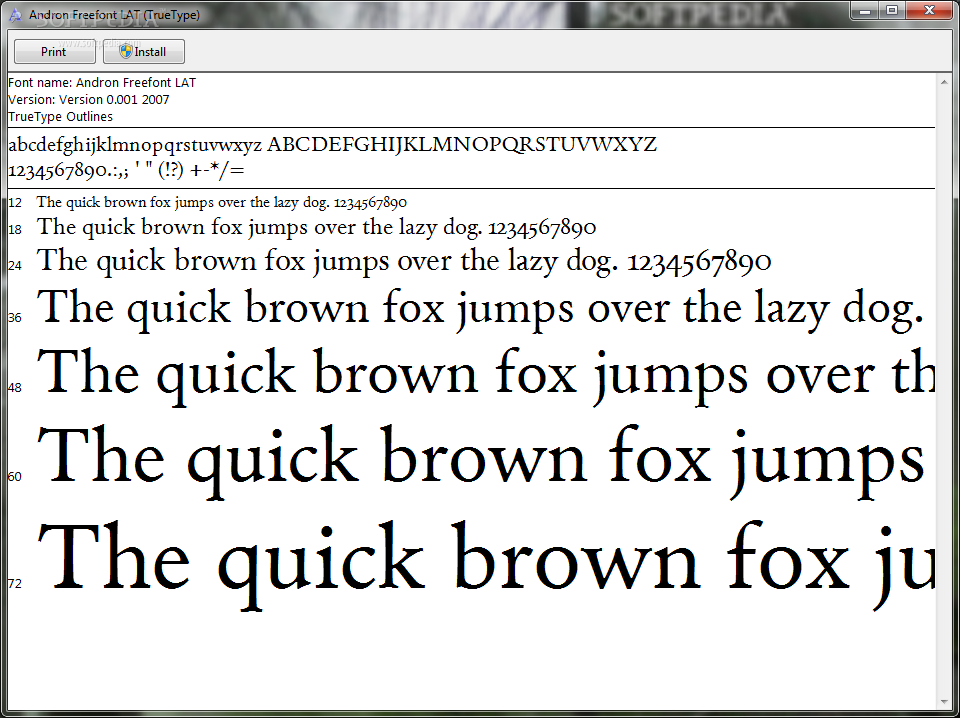Click the 12-point pangram sample sentence

(x=222, y=203)
